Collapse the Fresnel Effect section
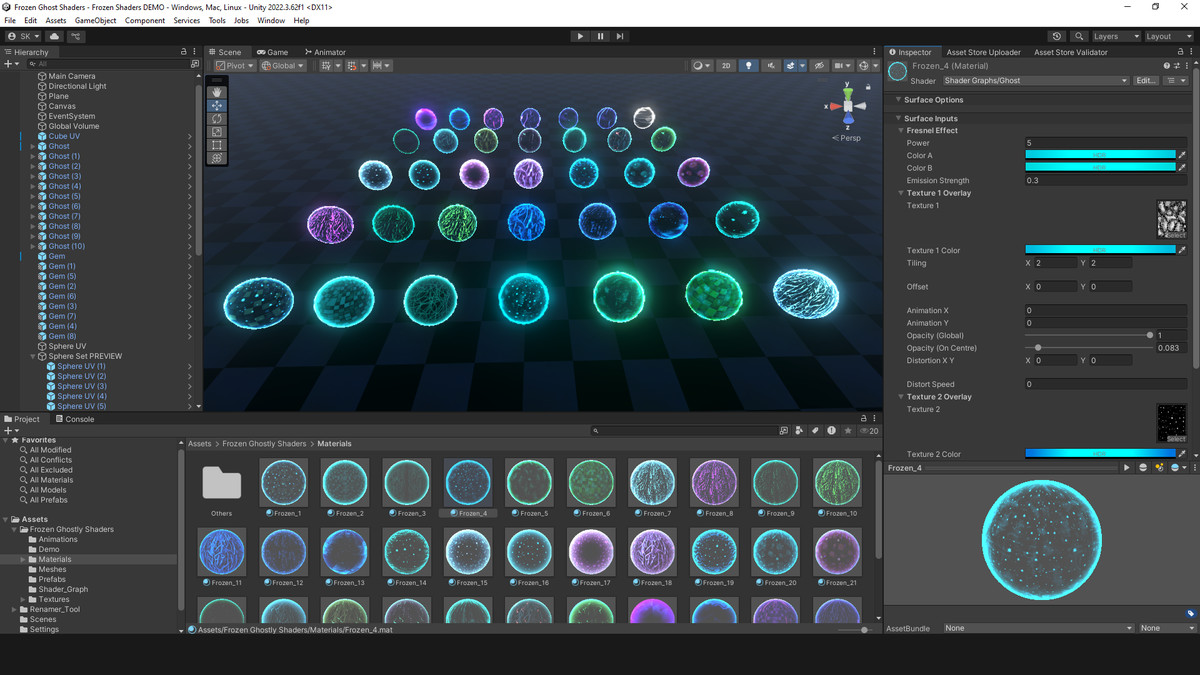The height and width of the screenshot is (675, 1200). (x=900, y=130)
